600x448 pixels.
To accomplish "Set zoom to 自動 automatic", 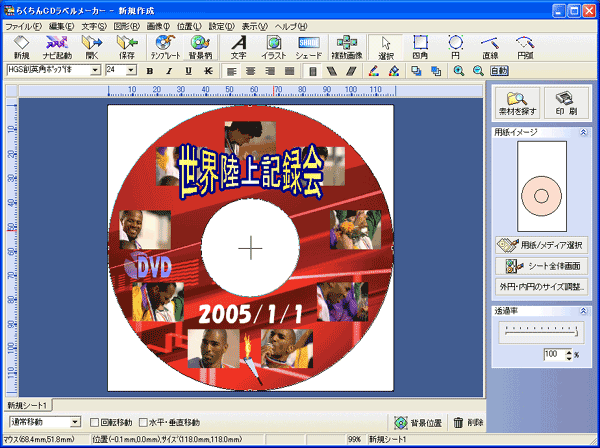I will pyautogui.click(x=499, y=71).
